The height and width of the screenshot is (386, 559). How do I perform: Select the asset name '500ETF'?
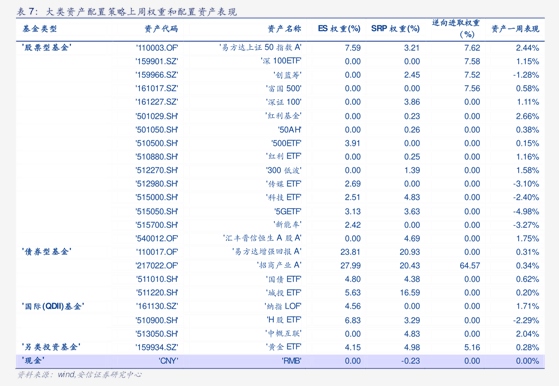pos(286,143)
